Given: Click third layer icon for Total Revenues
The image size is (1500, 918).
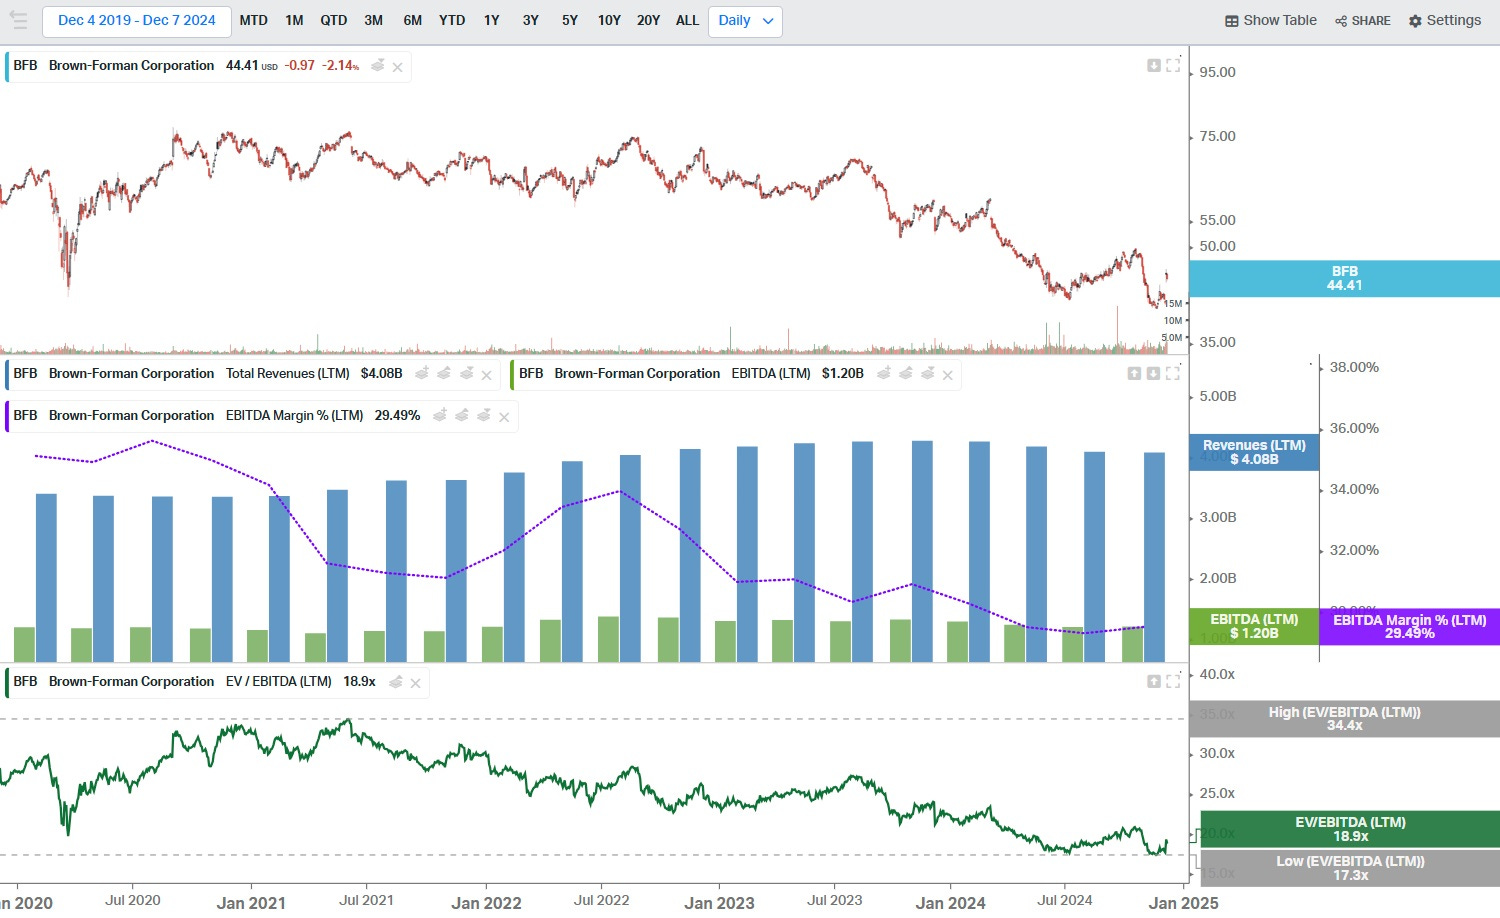Looking at the screenshot, I should (466, 373).
